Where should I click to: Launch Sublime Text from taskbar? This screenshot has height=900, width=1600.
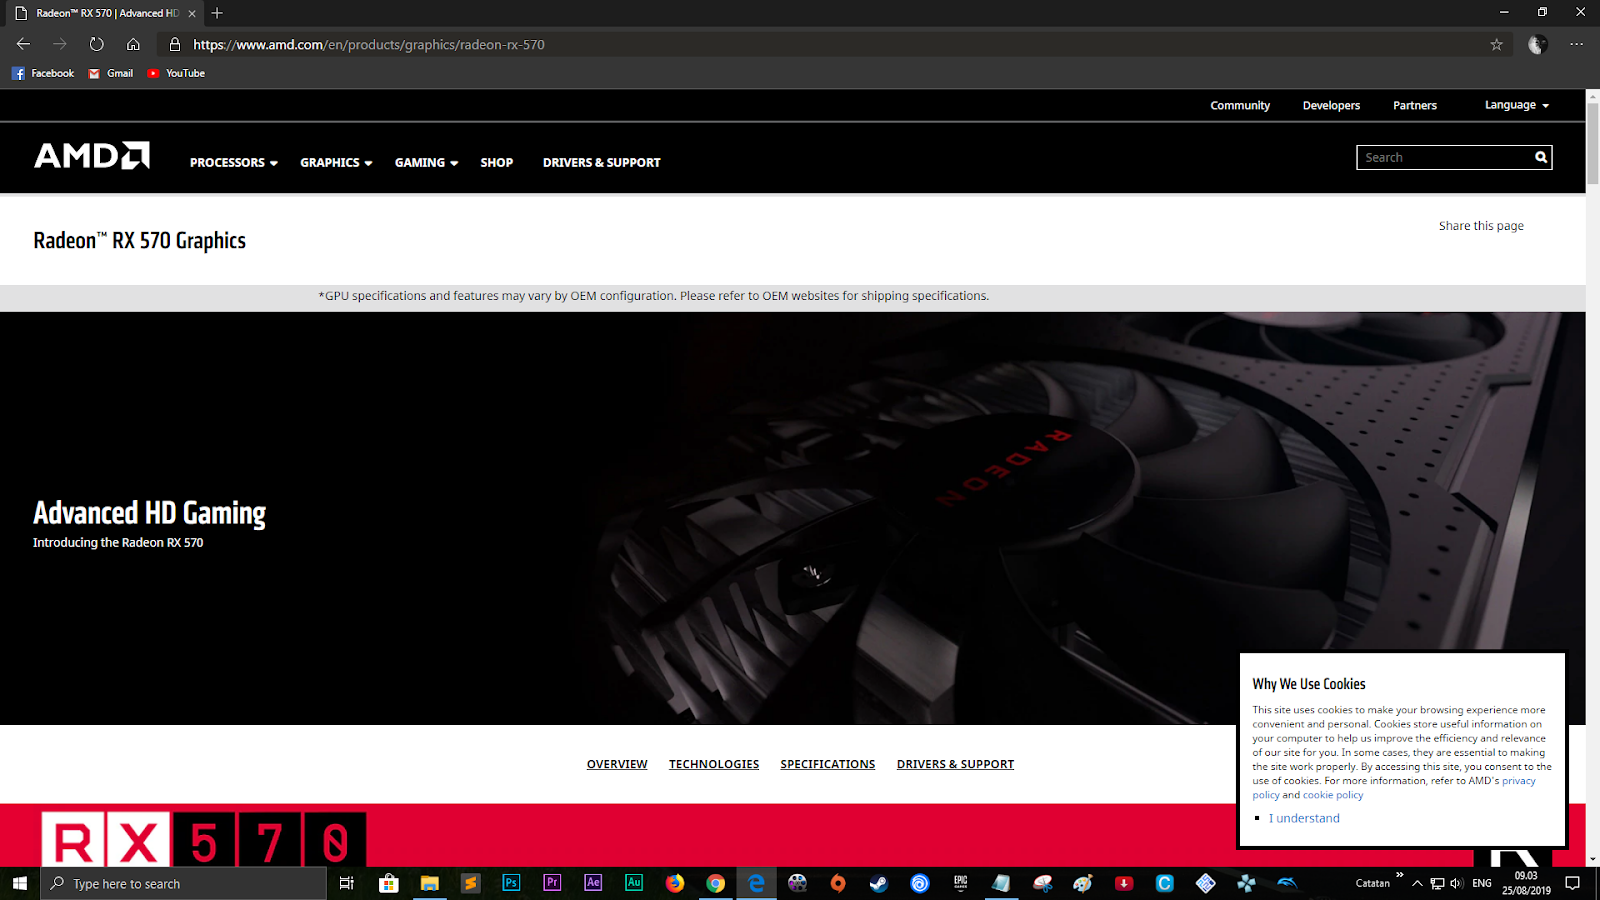point(470,883)
